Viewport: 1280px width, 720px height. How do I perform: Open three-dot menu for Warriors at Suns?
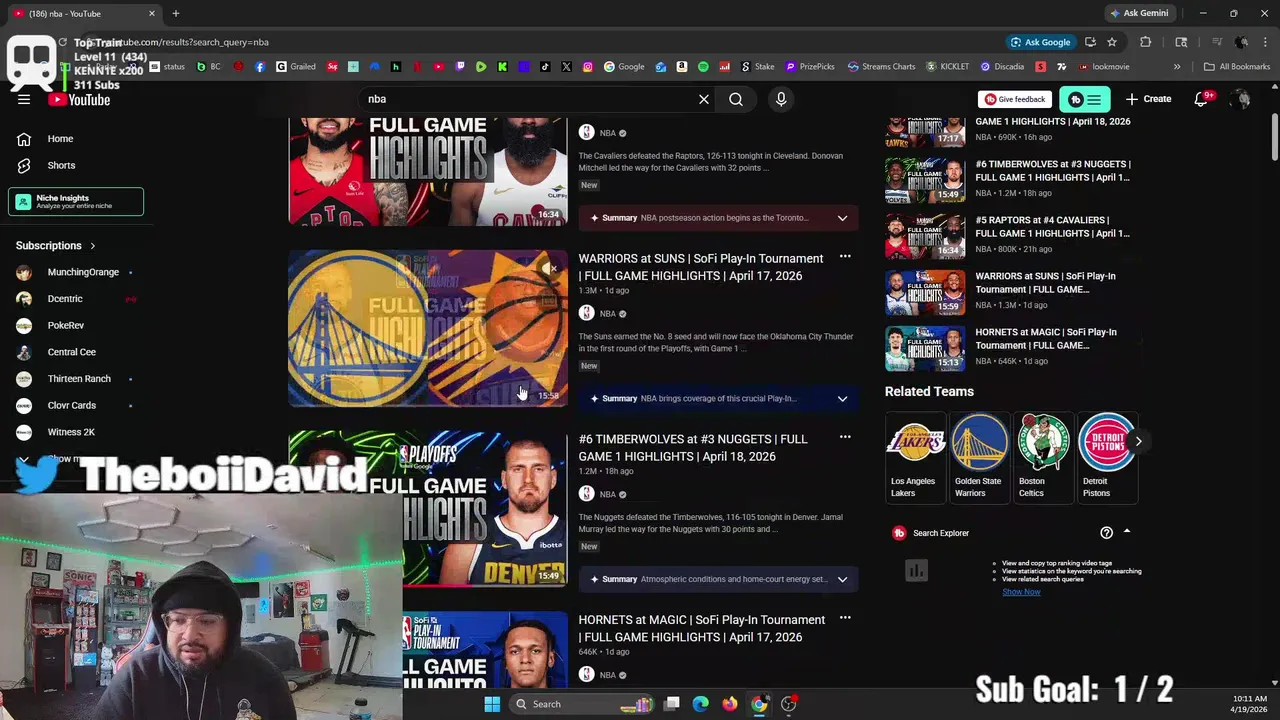click(x=845, y=257)
